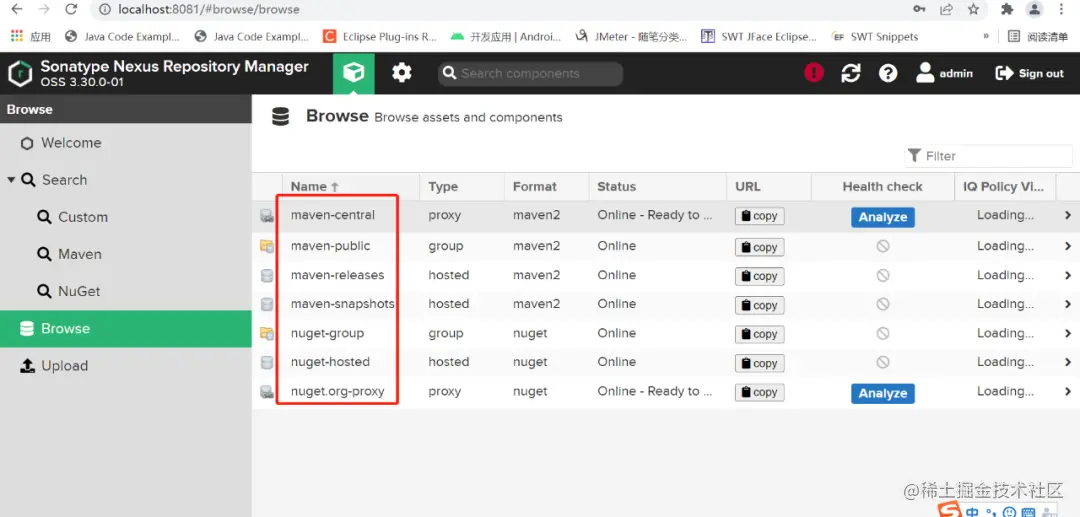
Task: Collapse the Search tree node arrow
Action: 11,180
